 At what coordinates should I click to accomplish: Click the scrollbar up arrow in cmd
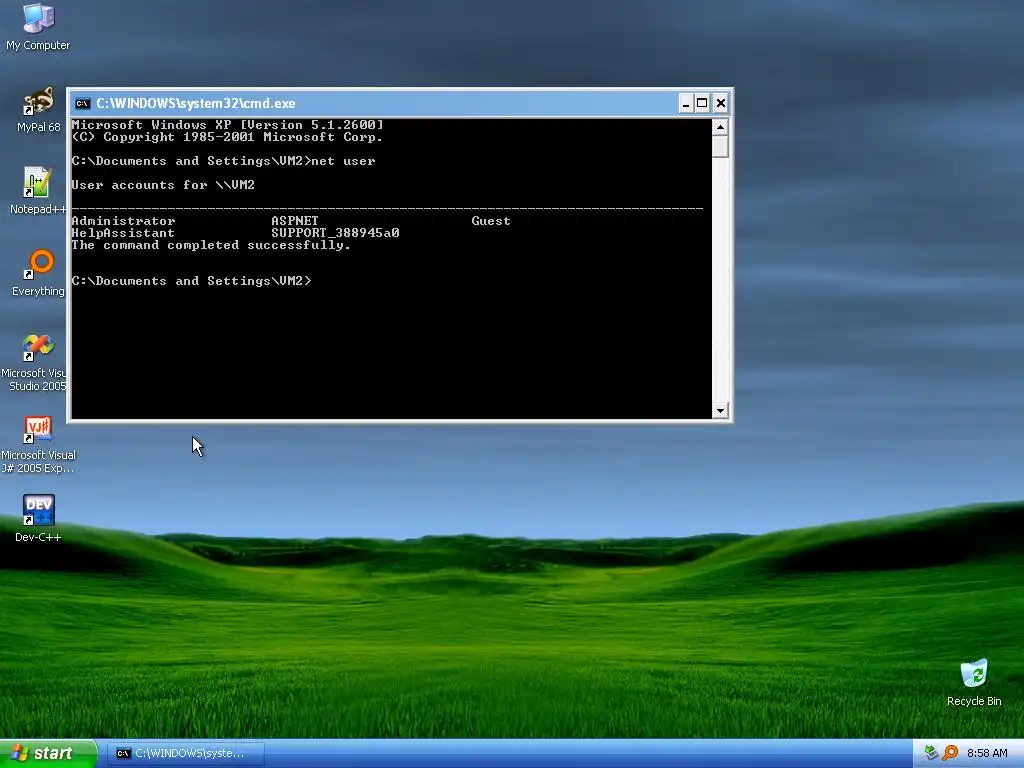[720, 127]
